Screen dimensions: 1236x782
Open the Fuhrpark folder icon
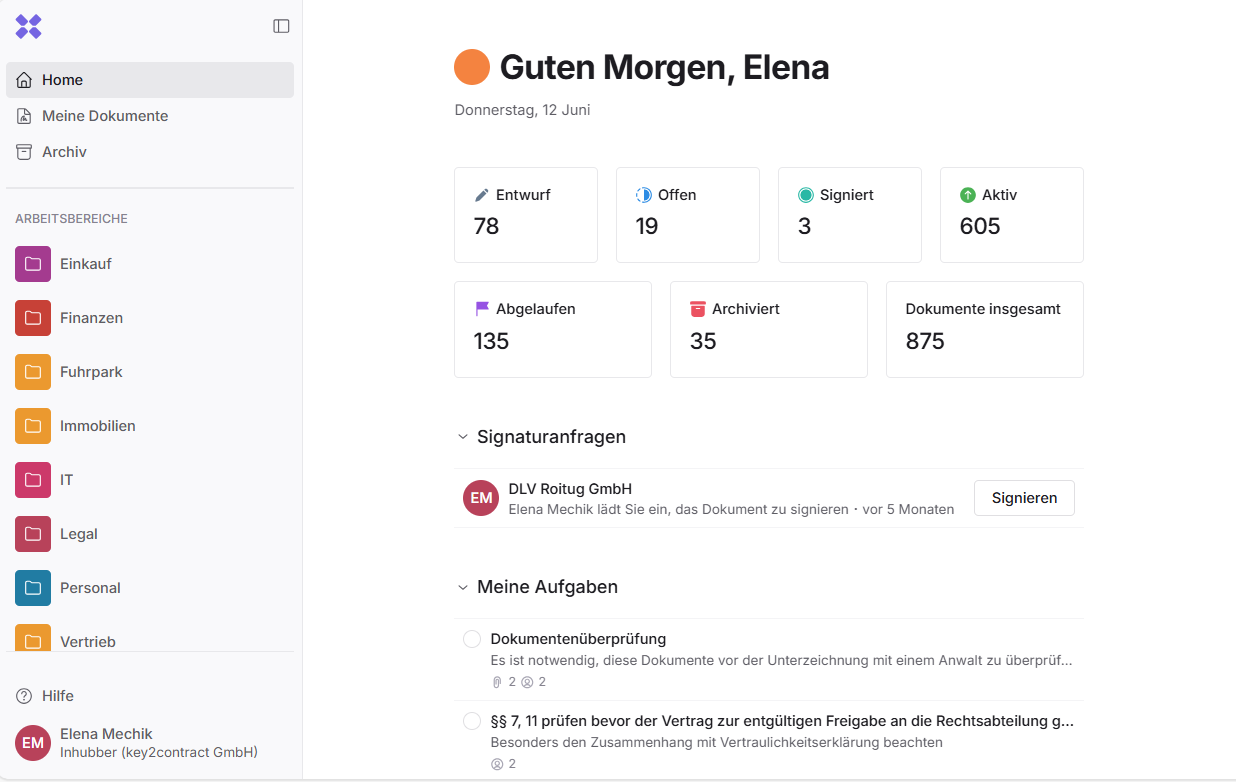pyautogui.click(x=33, y=372)
